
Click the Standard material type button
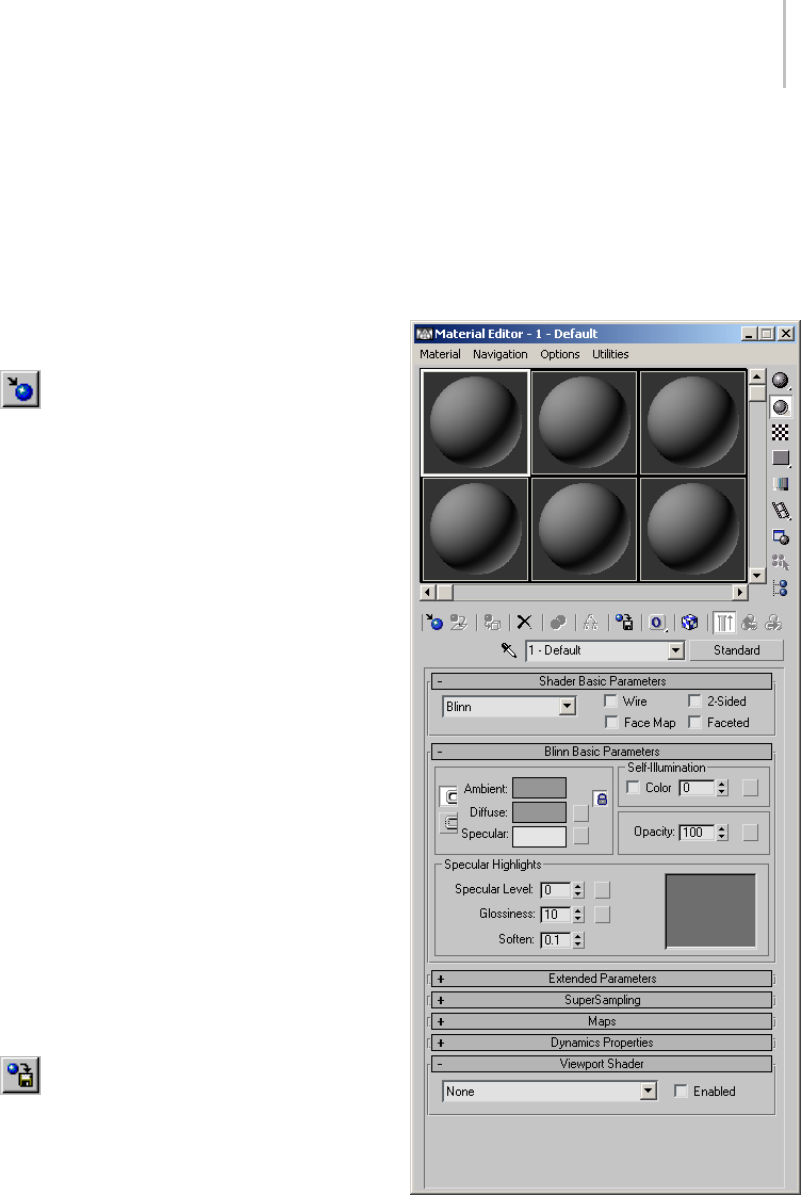click(x=736, y=650)
